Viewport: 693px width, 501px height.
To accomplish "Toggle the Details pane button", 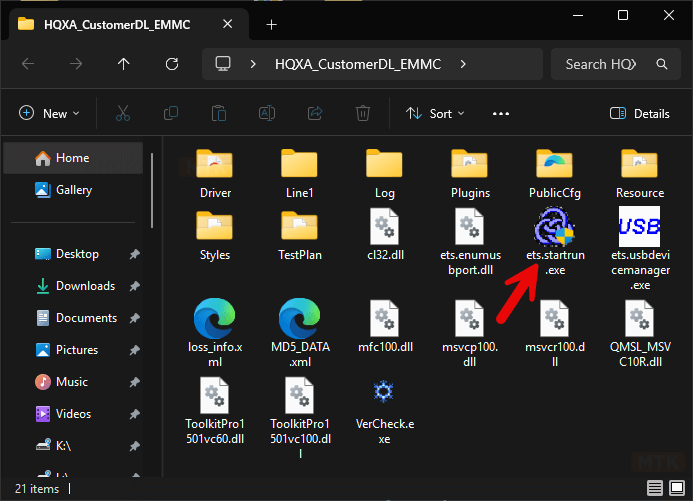I will (640, 114).
